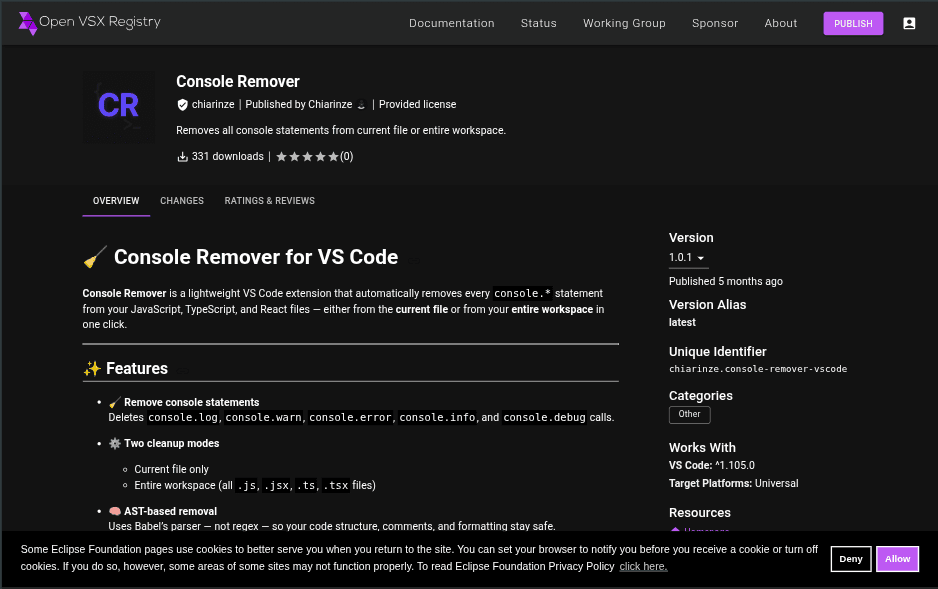Select Working Group from the navigation
Image resolution: width=938 pixels, height=589 pixels.
click(x=624, y=23)
